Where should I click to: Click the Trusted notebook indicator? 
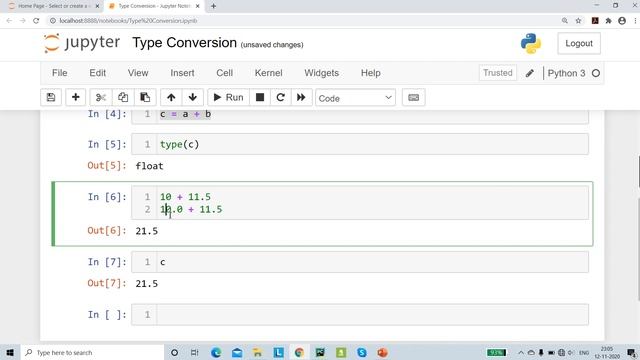pyautogui.click(x=498, y=73)
